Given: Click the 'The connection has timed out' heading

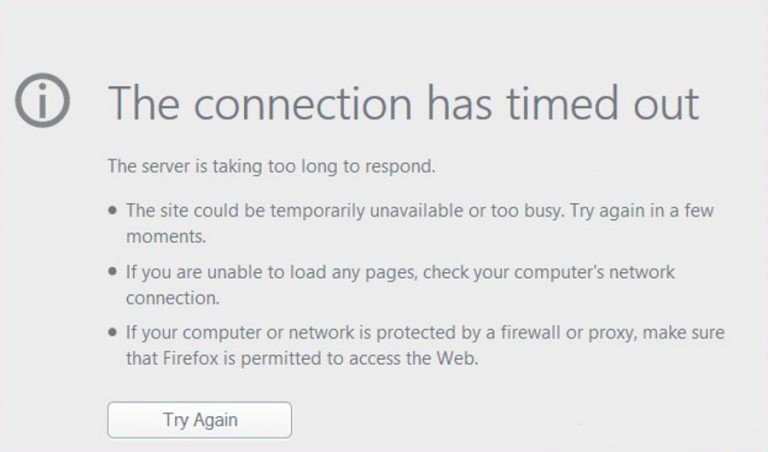Looking at the screenshot, I should [x=403, y=103].
